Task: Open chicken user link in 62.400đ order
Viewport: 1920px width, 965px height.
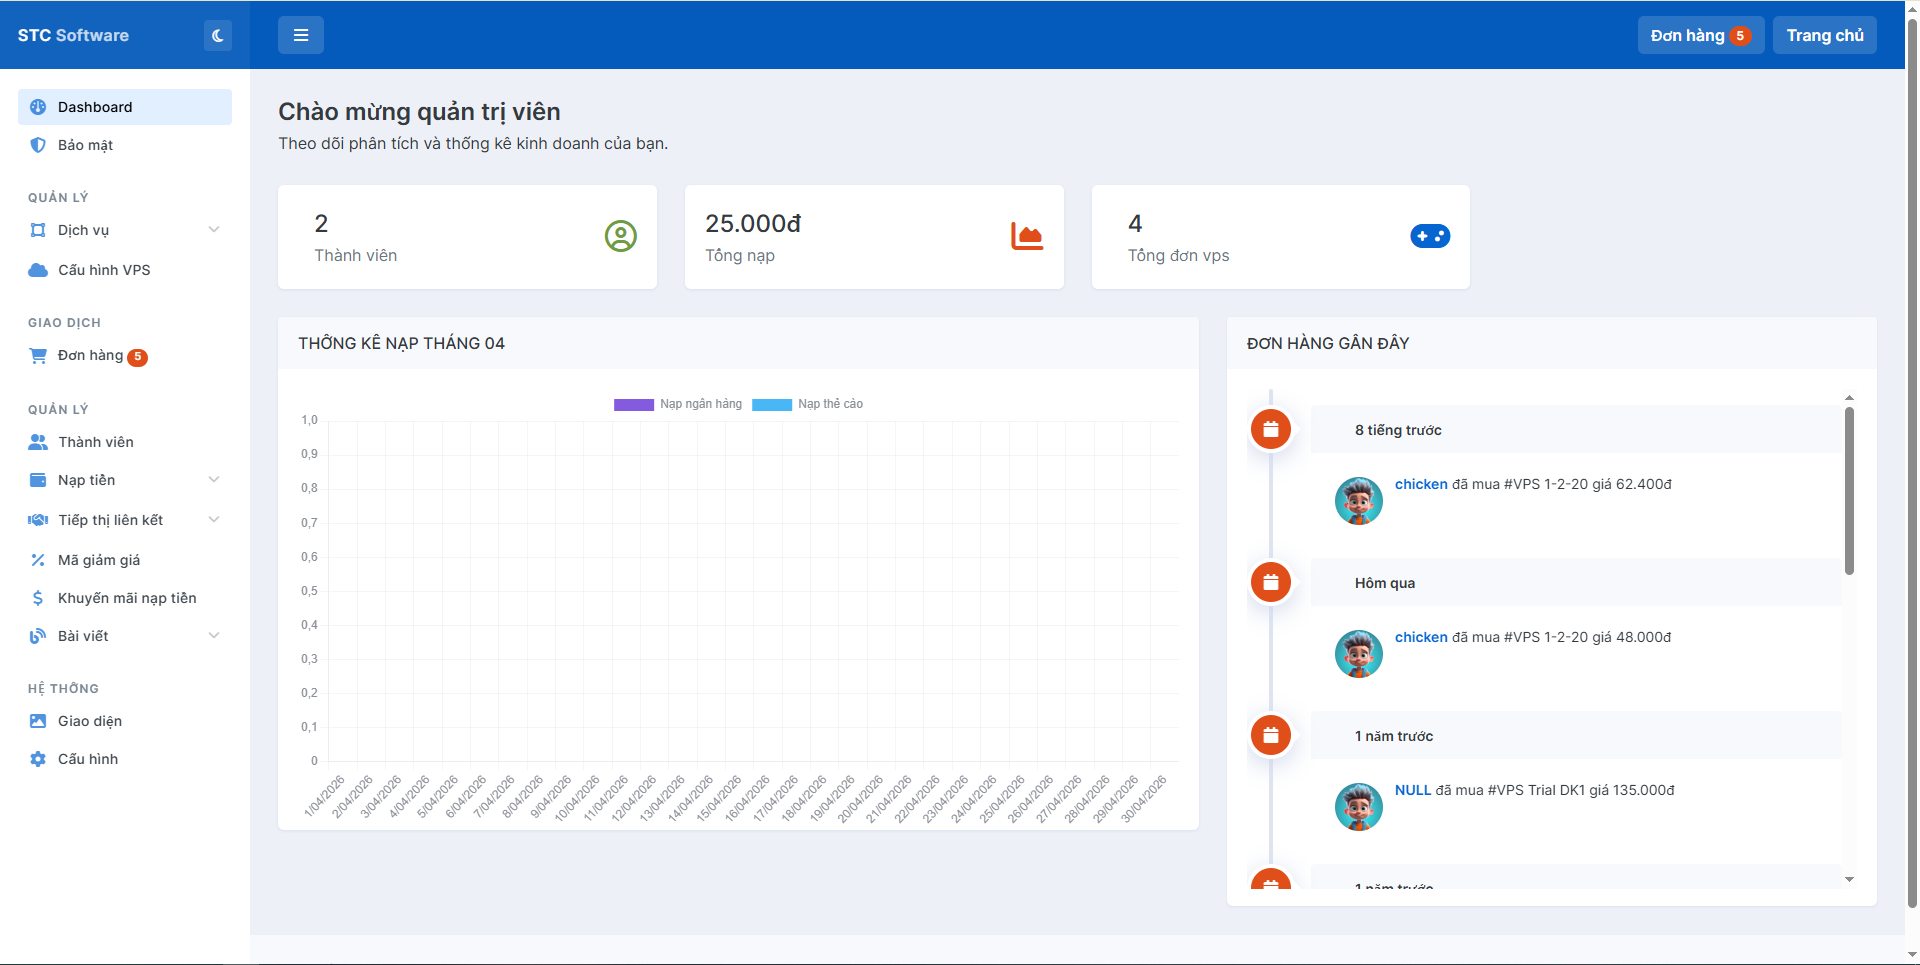Action: (x=1420, y=484)
